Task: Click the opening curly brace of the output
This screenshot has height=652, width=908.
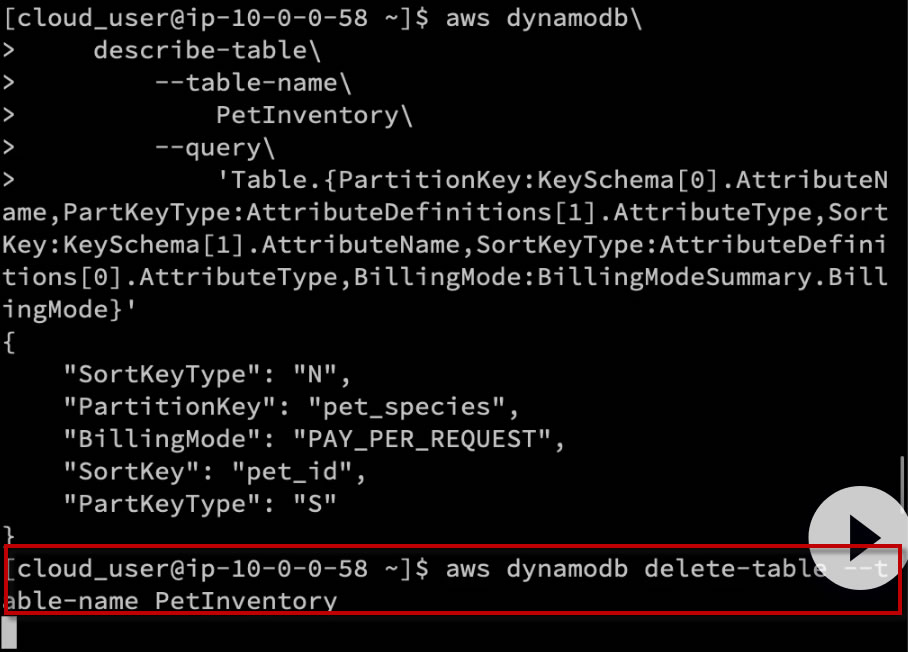Action: pyautogui.click(x=10, y=343)
